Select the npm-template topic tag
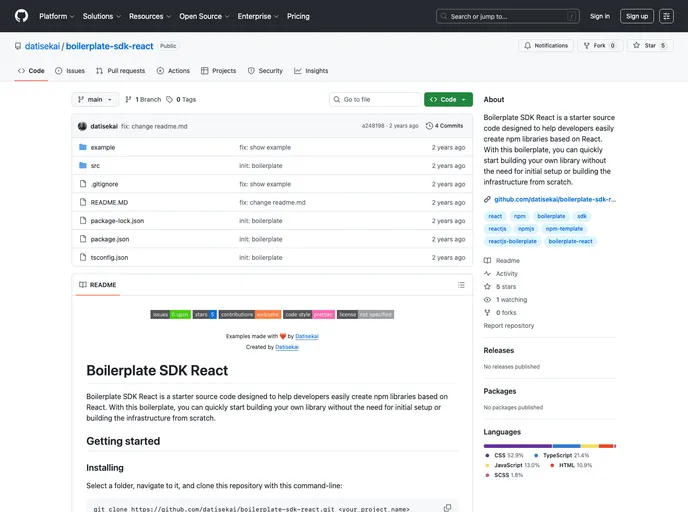Image resolution: width=688 pixels, height=512 pixels. click(x=564, y=229)
